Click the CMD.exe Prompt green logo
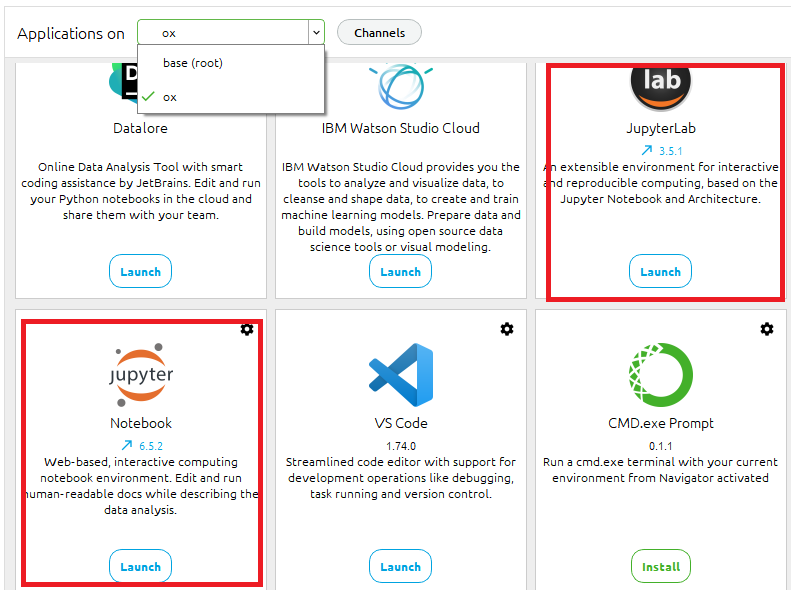Viewport: 791px width, 590px height. 661,375
